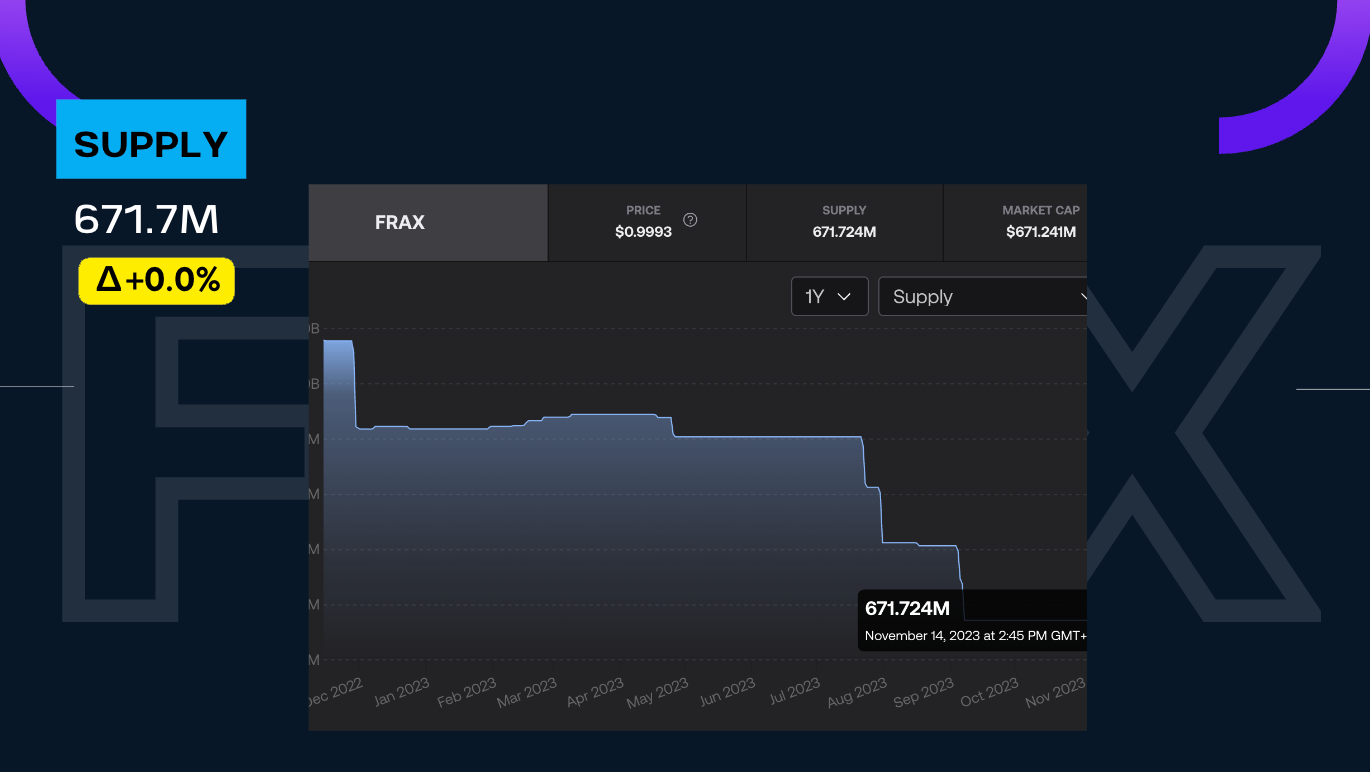Image resolution: width=1370 pixels, height=772 pixels.
Task: Expand the Supply metric dropdown
Action: click(981, 297)
